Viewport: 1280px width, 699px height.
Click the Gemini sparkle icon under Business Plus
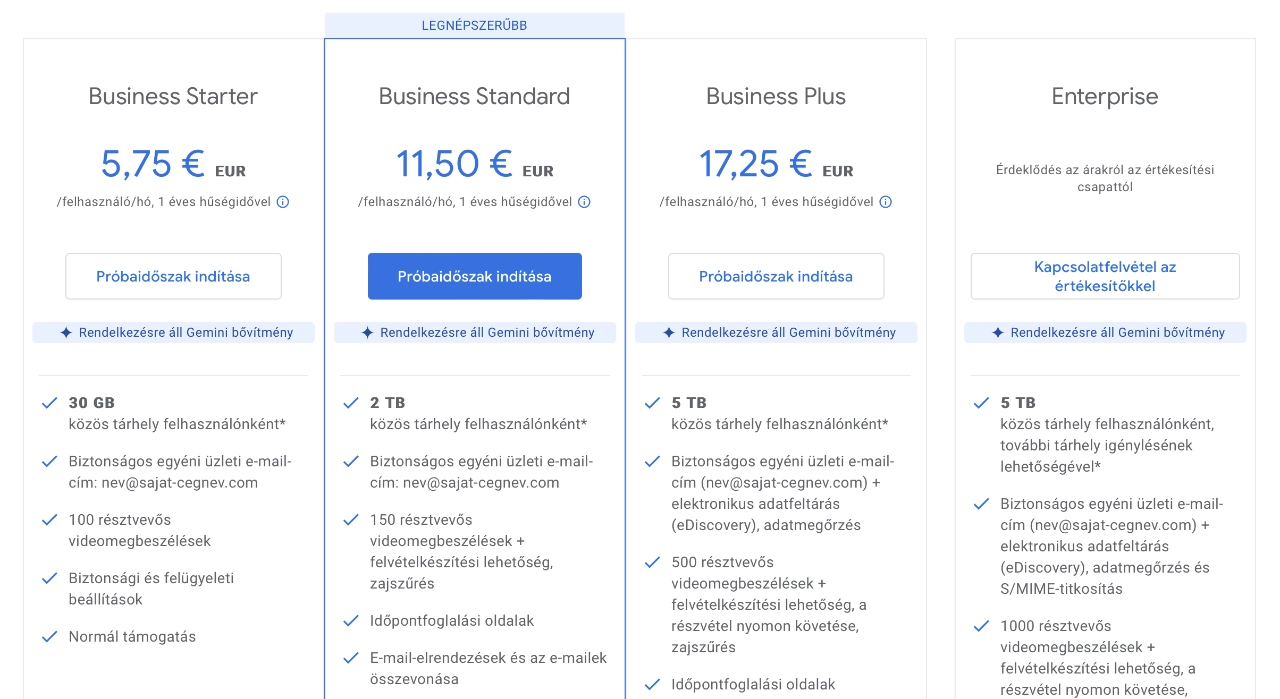(668, 332)
